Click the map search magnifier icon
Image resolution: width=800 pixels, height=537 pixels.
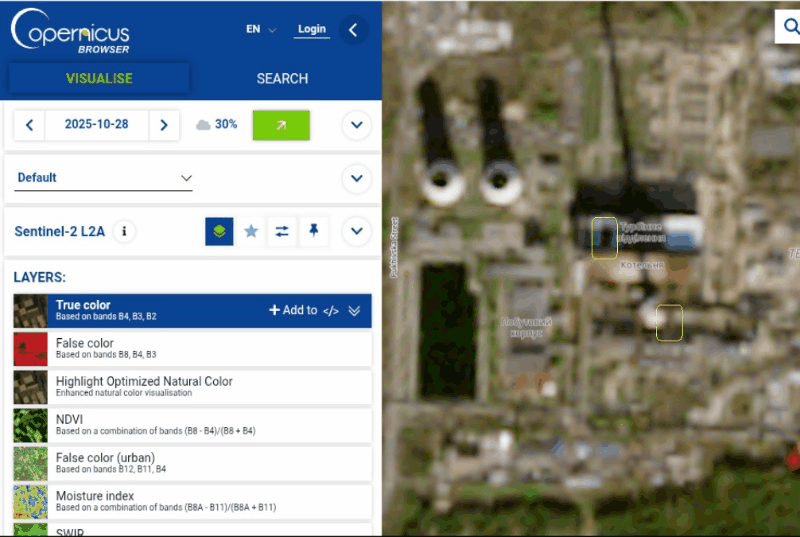point(787,27)
